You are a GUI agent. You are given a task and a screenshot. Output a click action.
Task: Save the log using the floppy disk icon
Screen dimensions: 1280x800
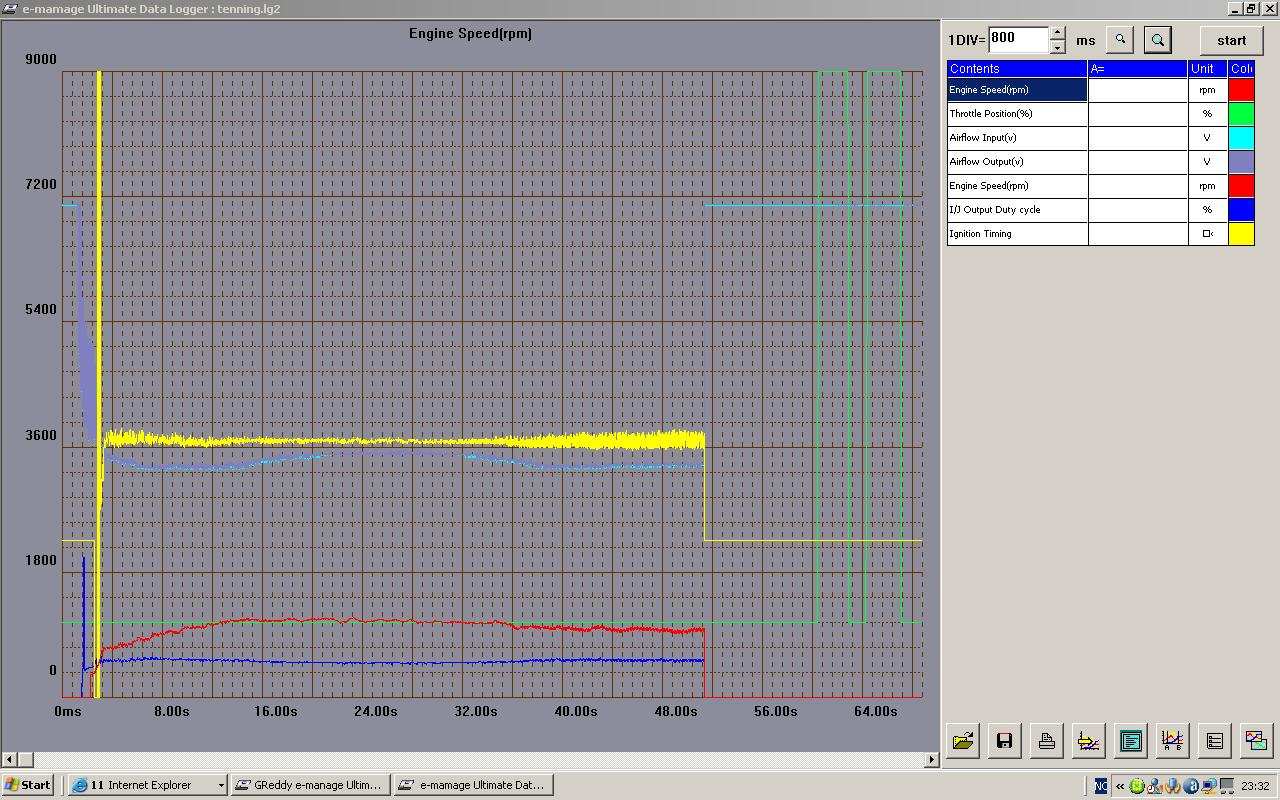pos(1004,741)
